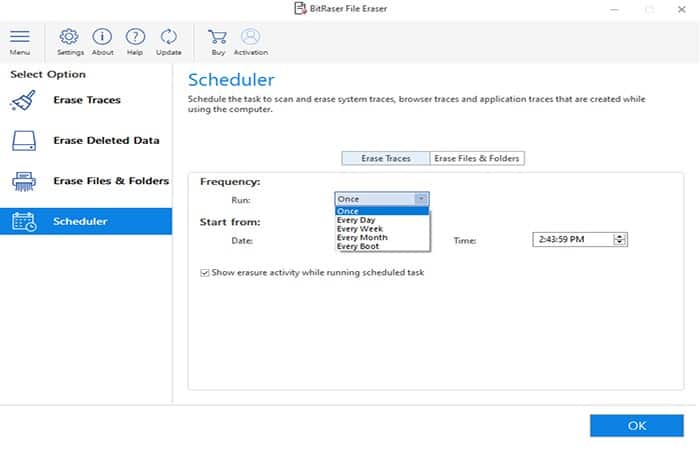Switch to Erase Files & Folders tab
This screenshot has width=700, height=450.
pyautogui.click(x=477, y=158)
